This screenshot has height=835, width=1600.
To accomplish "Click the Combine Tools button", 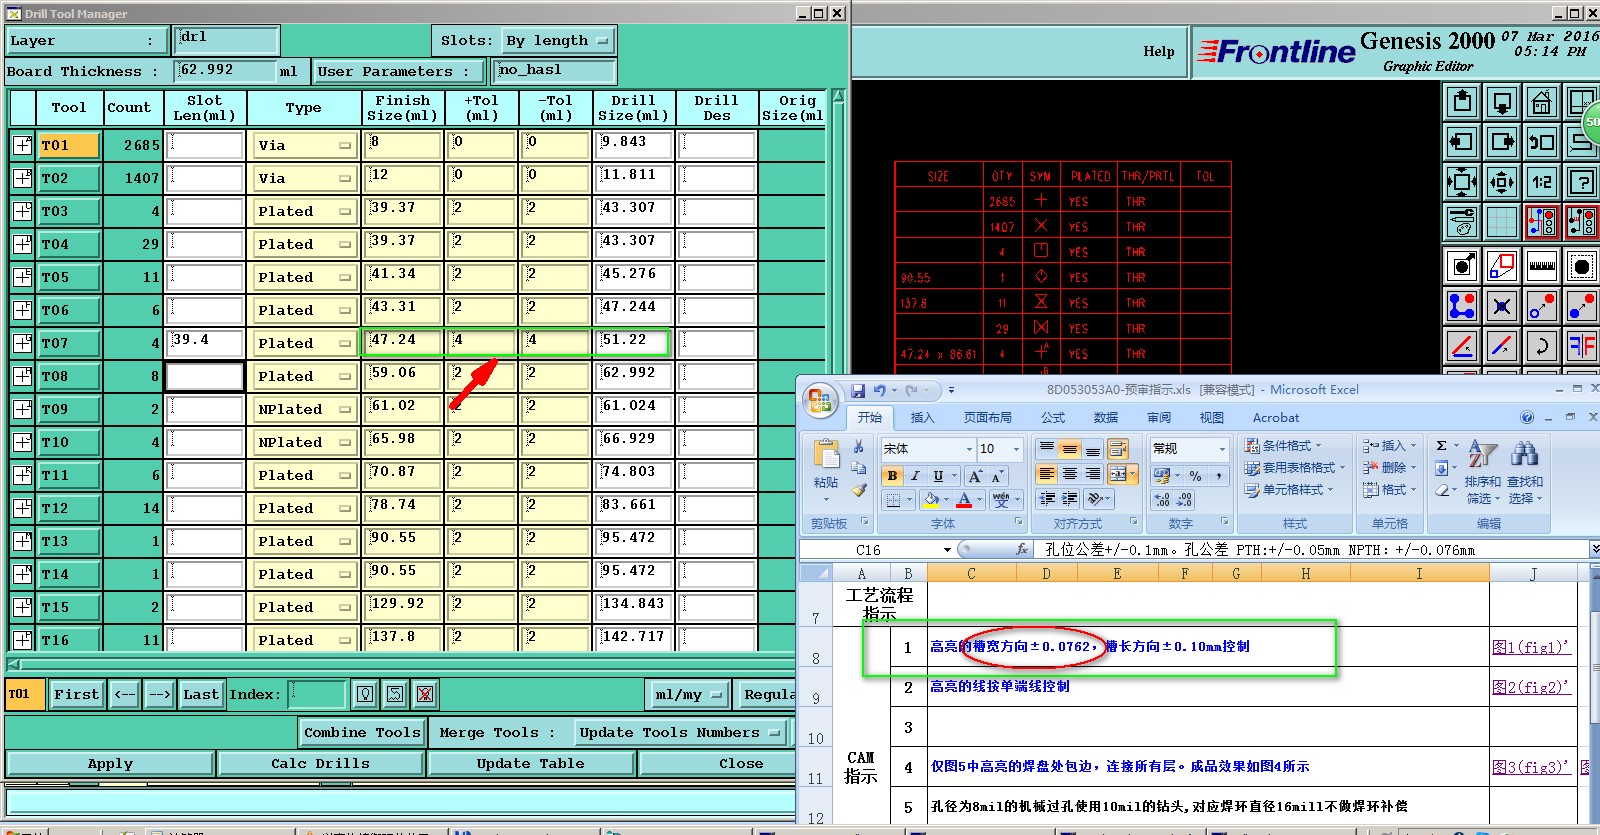I will point(362,733).
